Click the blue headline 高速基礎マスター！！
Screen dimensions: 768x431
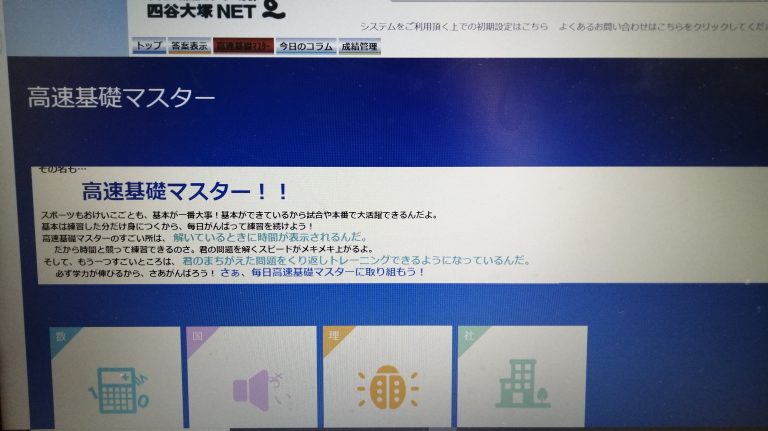coord(185,191)
